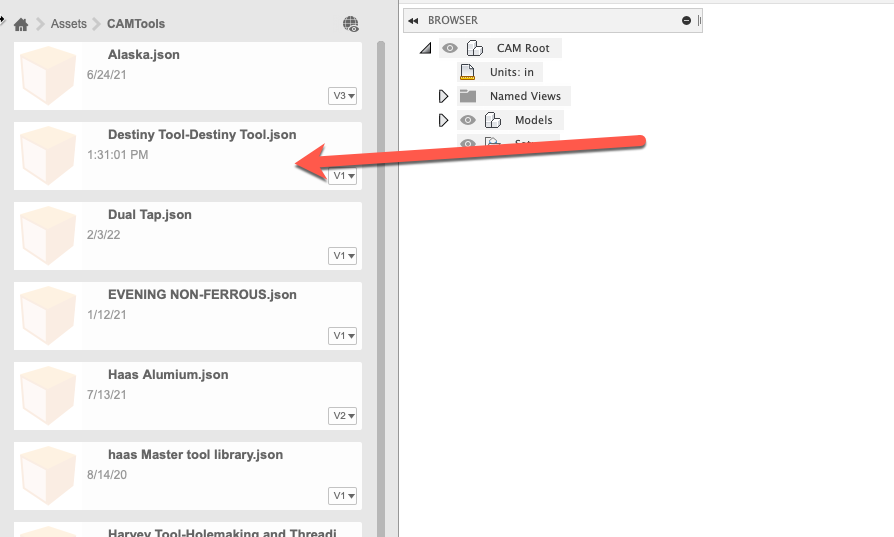
Task: Select EVENING NON-FERROUS.json thumbnail
Action: [48, 316]
